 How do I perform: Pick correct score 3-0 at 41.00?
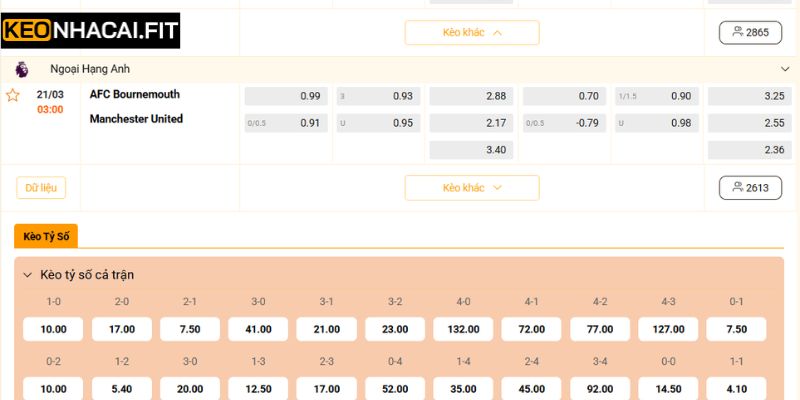tap(258, 329)
